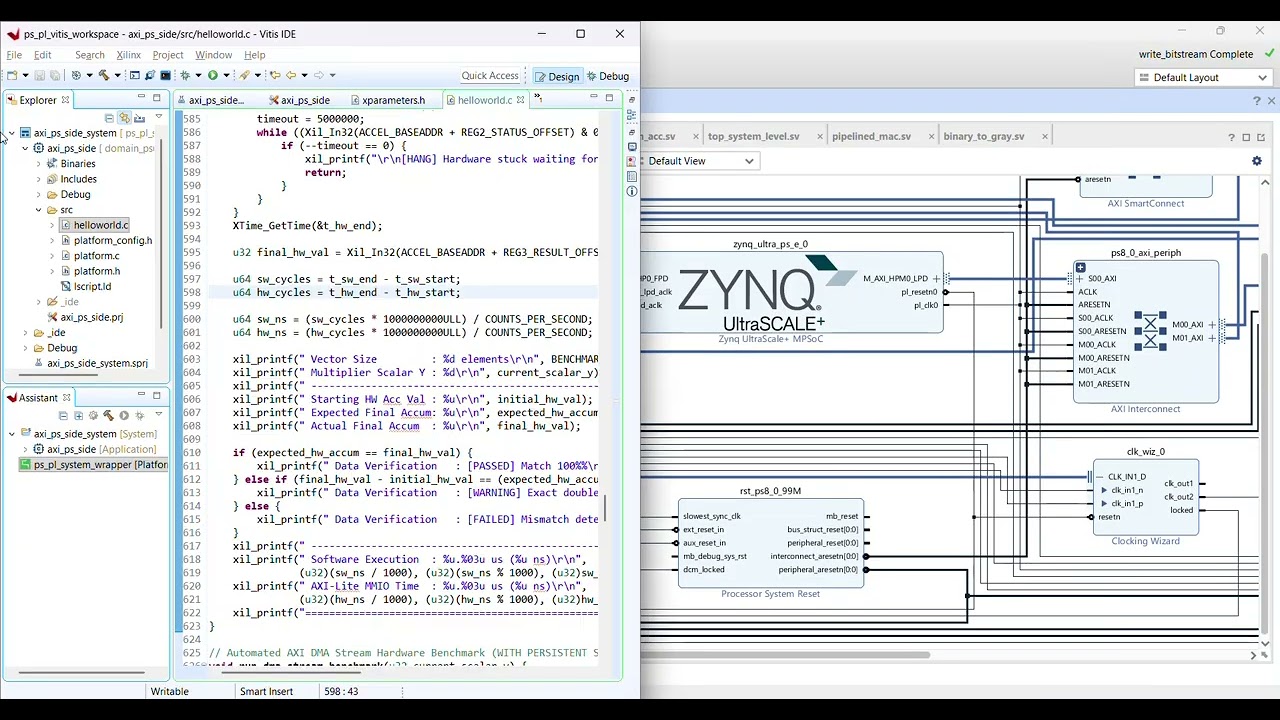Select lscript.ld in the Explorer tree
The height and width of the screenshot is (720, 1280).
tap(92, 287)
